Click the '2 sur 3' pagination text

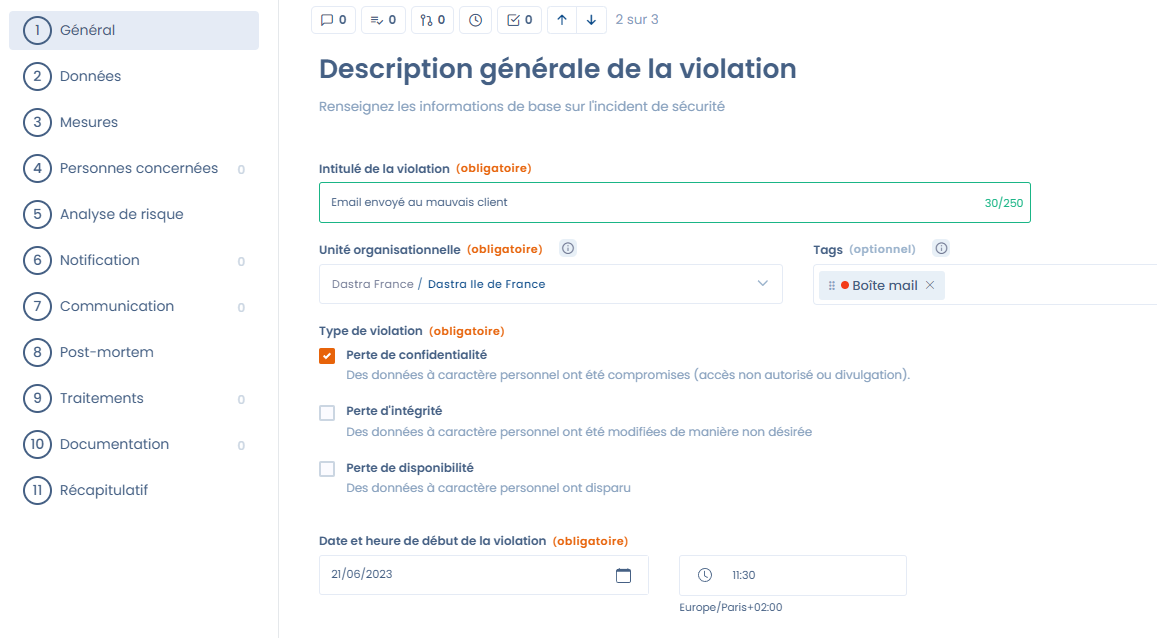pos(637,20)
